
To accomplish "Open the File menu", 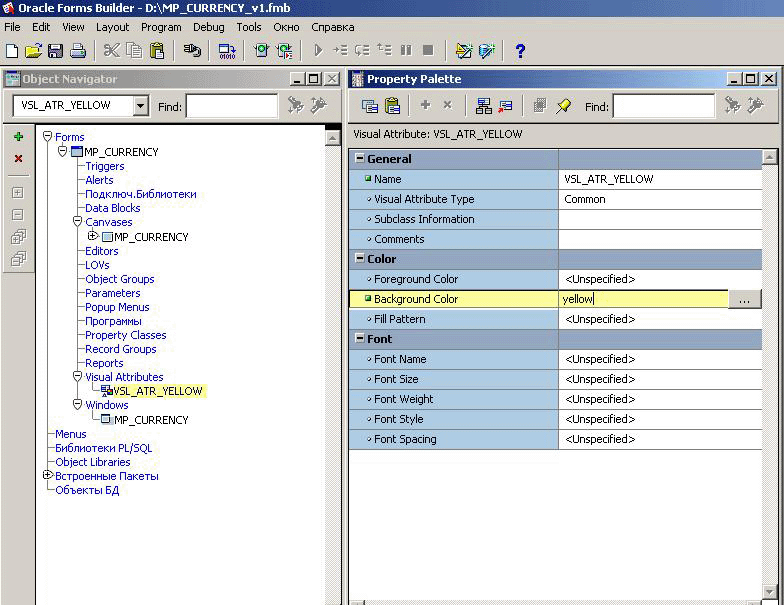I will click(12, 27).
